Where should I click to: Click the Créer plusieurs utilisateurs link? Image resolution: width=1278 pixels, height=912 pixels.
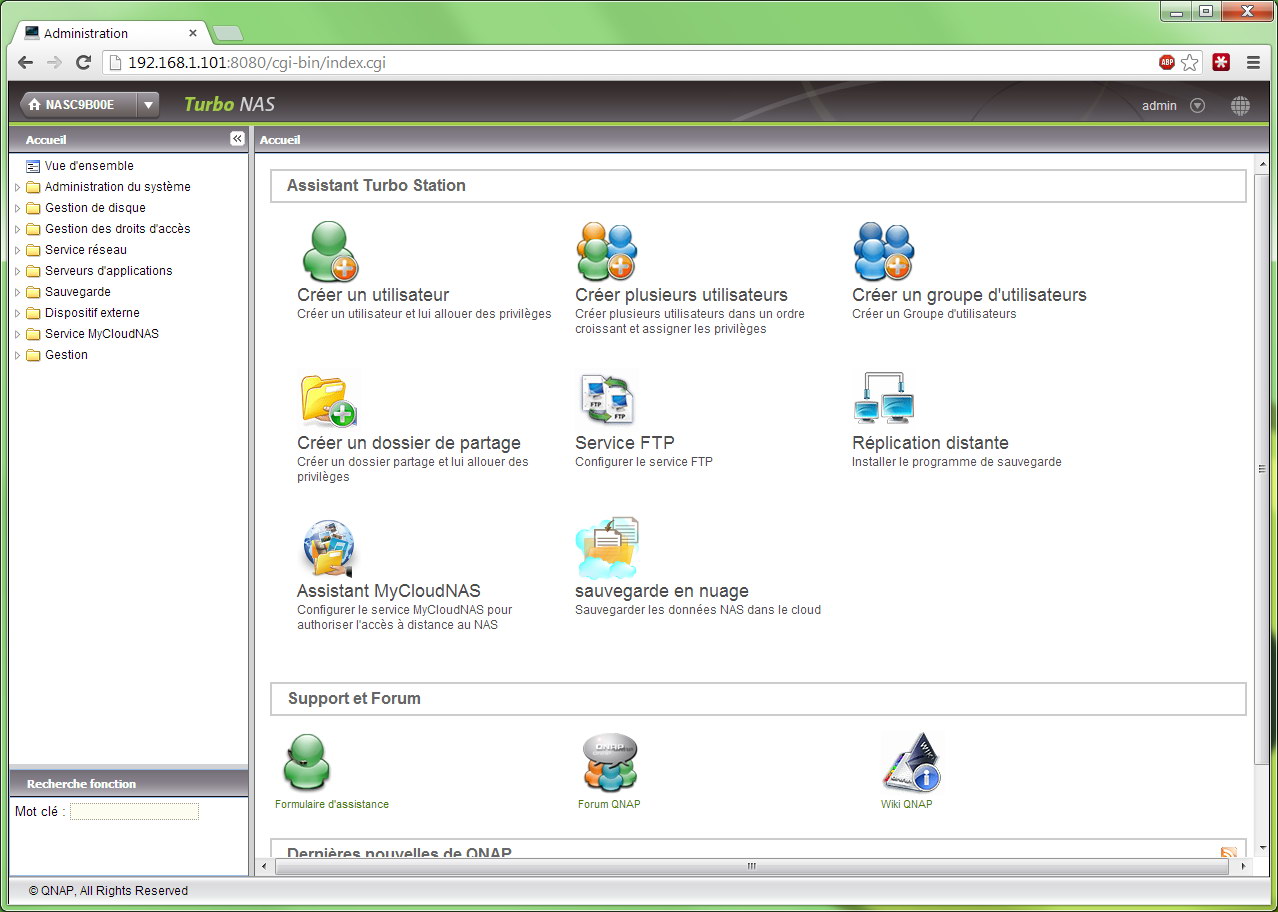click(681, 295)
